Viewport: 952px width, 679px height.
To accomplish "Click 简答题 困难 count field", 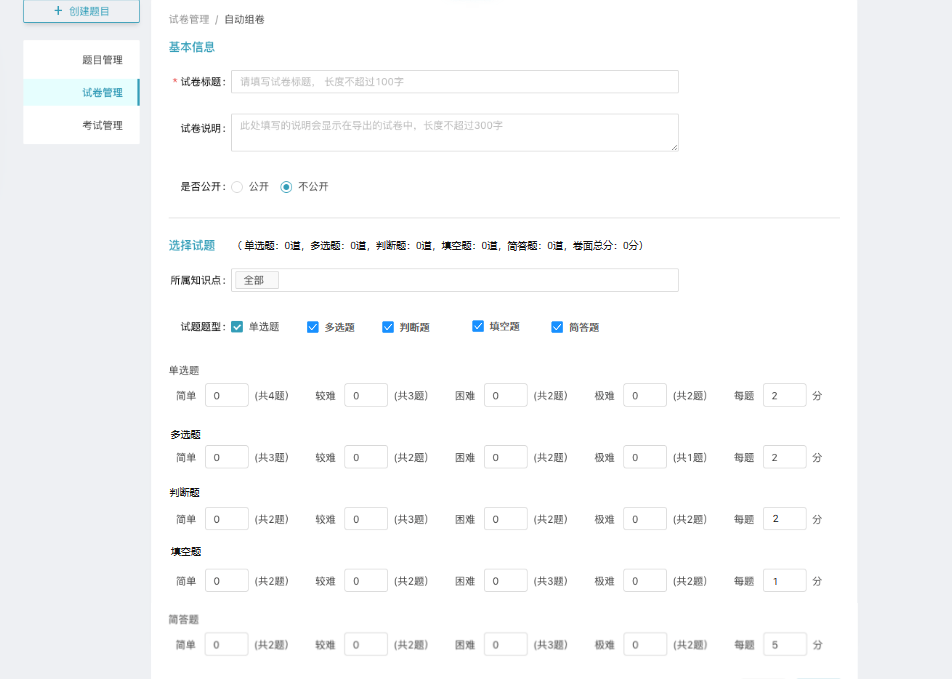I will [506, 644].
